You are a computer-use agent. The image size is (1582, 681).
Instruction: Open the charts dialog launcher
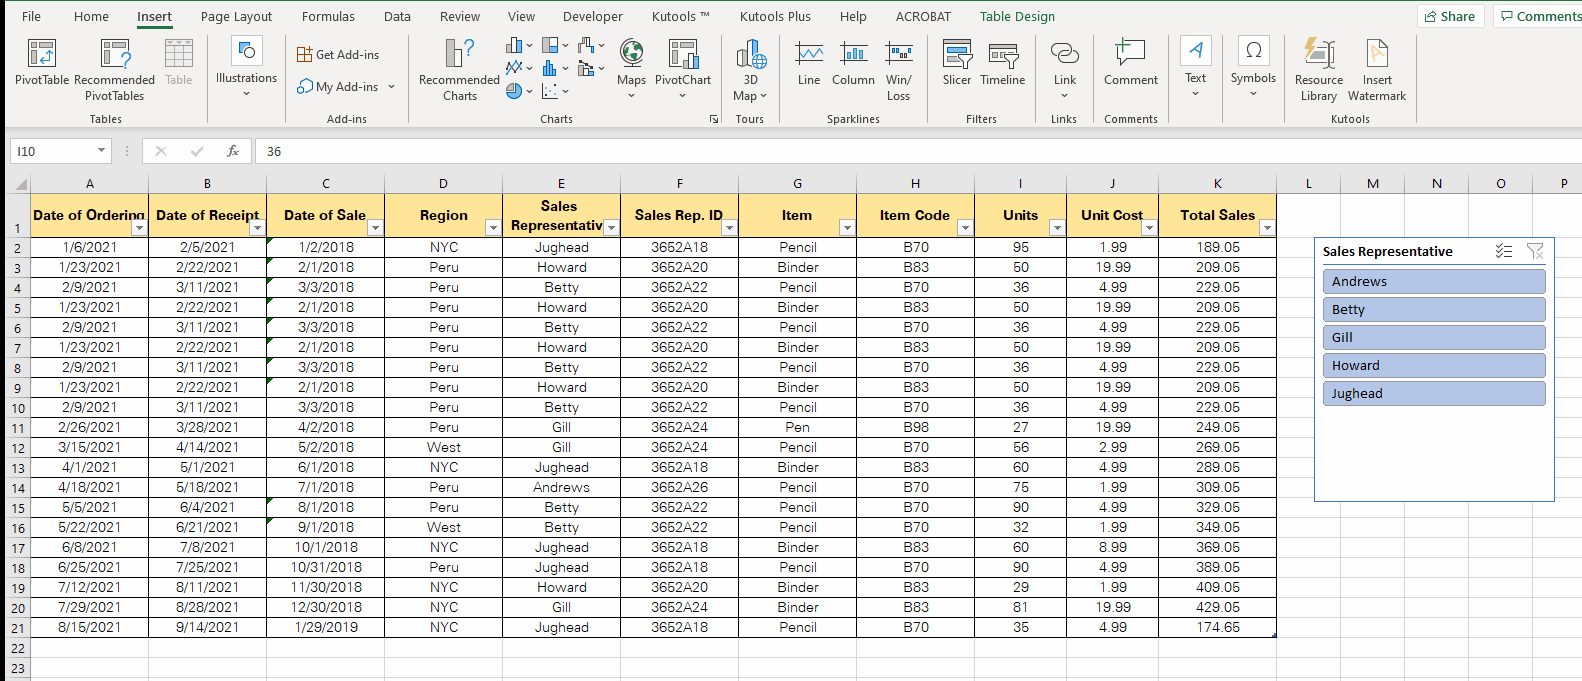pos(714,119)
